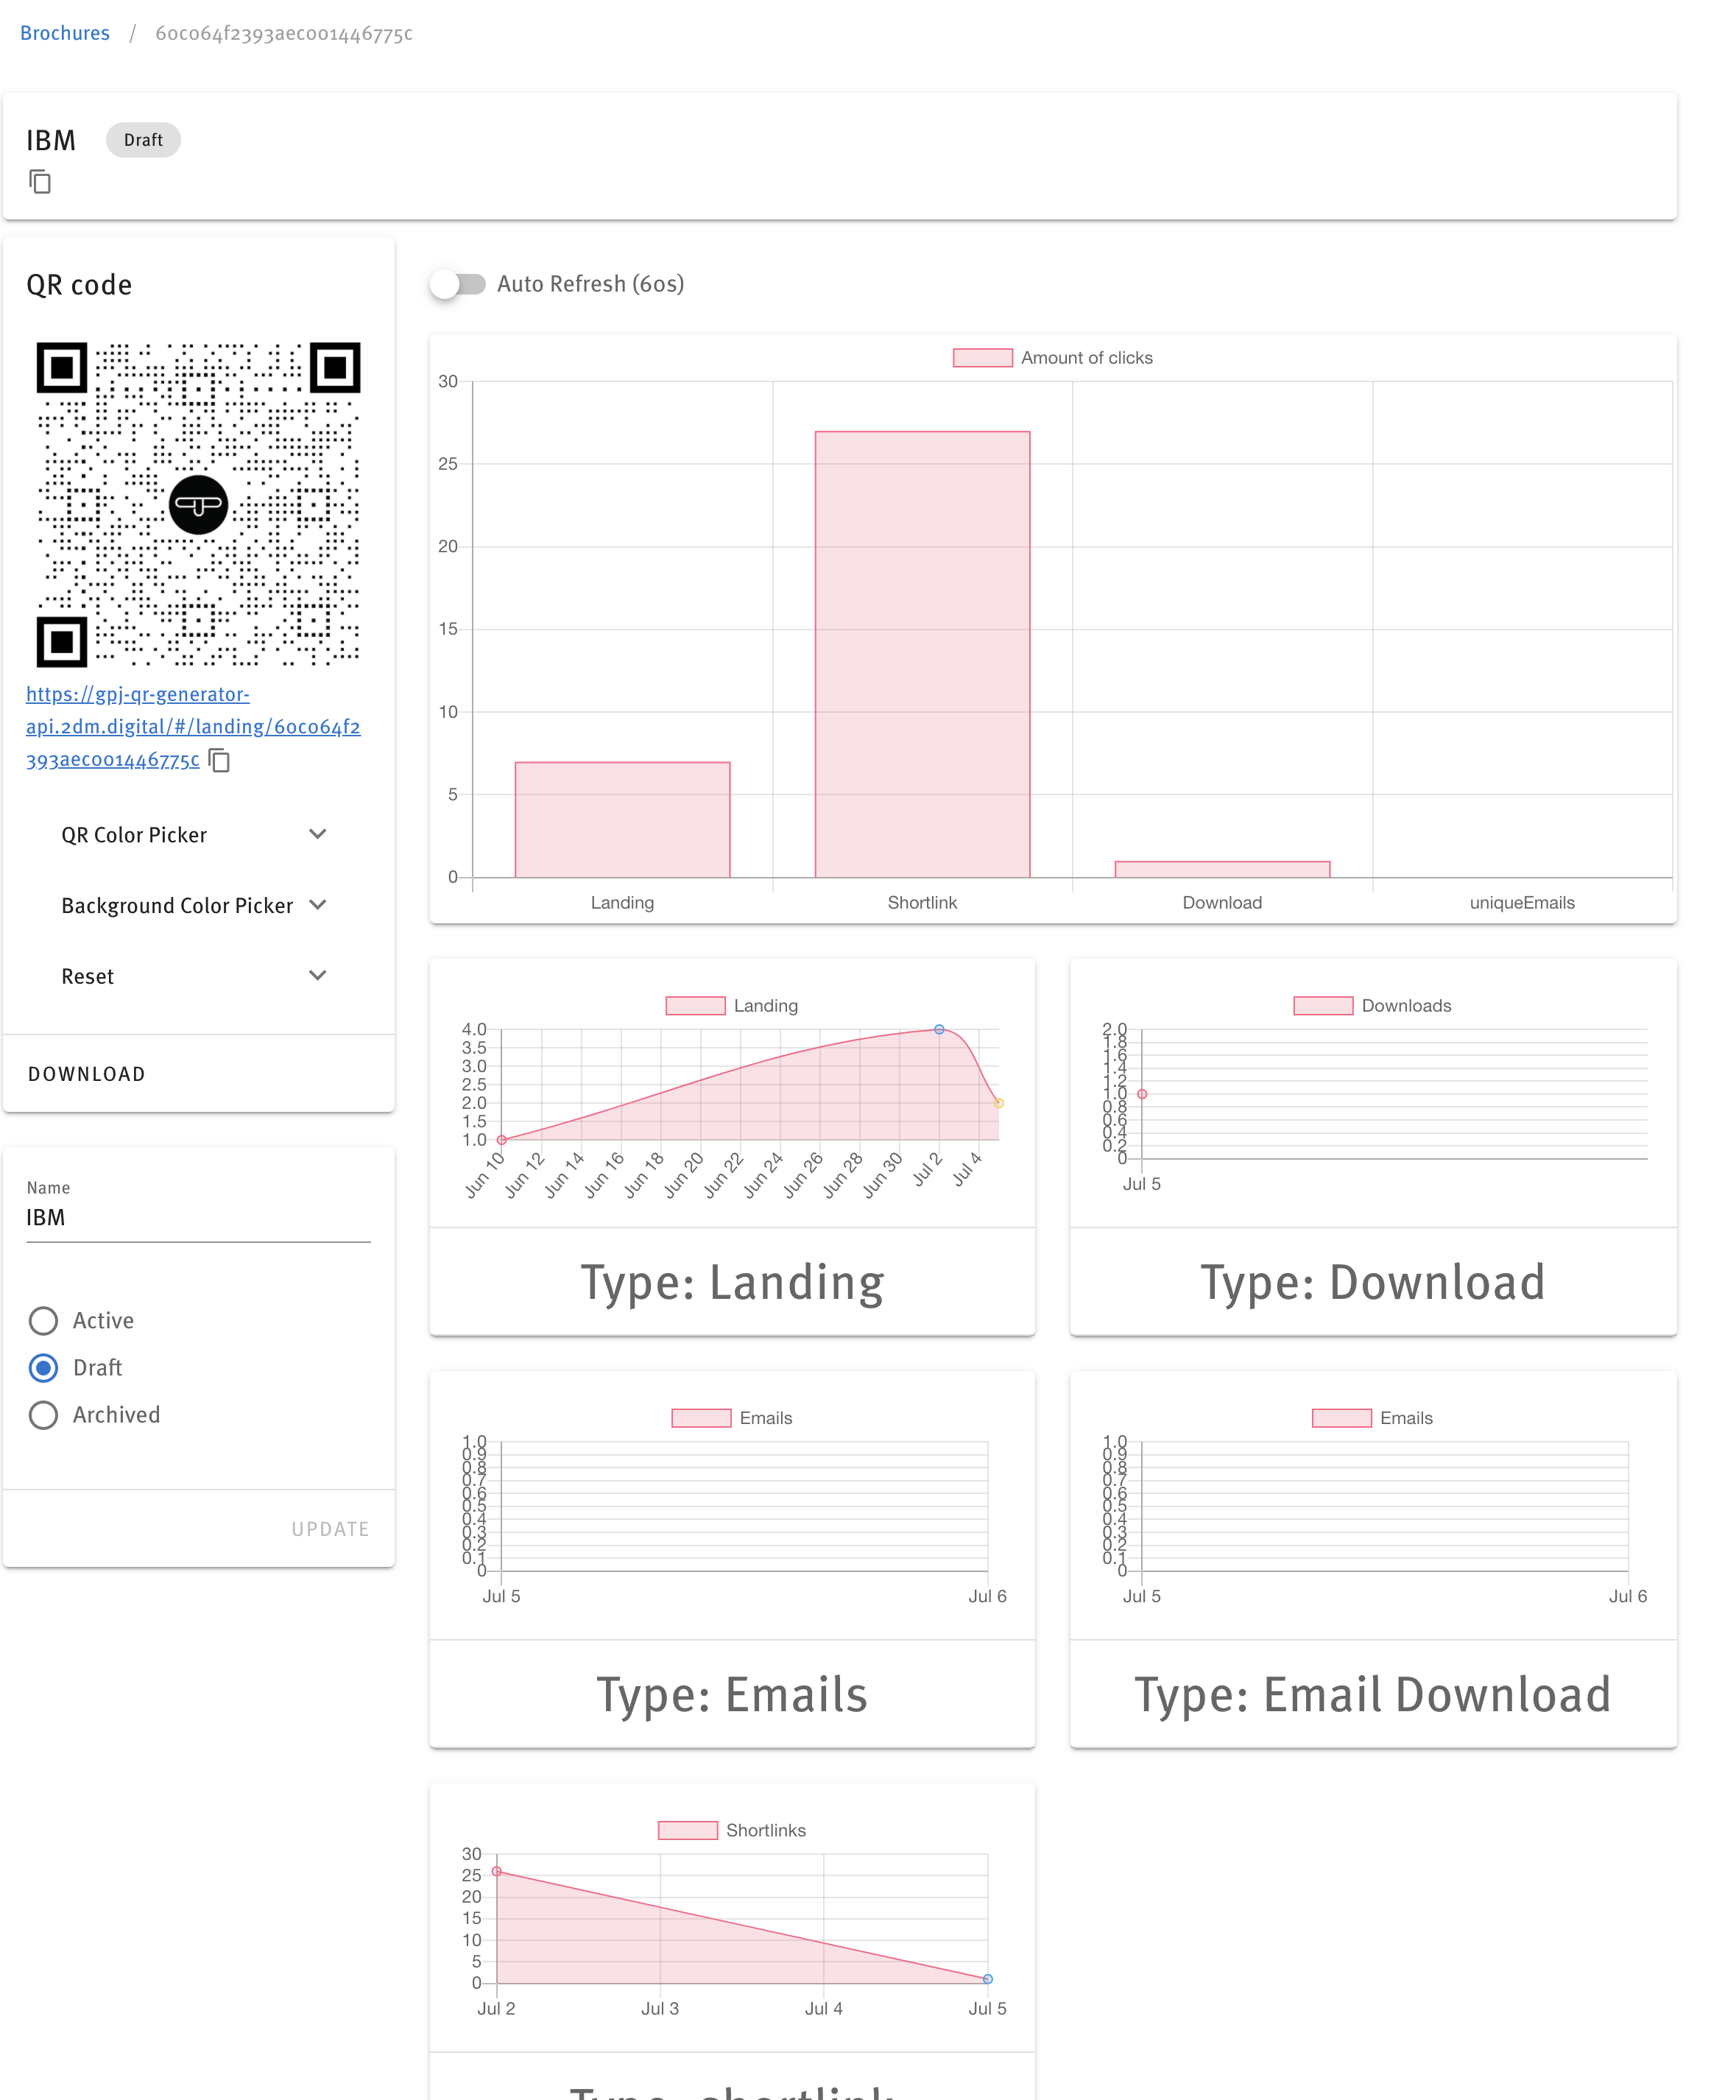Click the Draft status chip

click(x=143, y=140)
